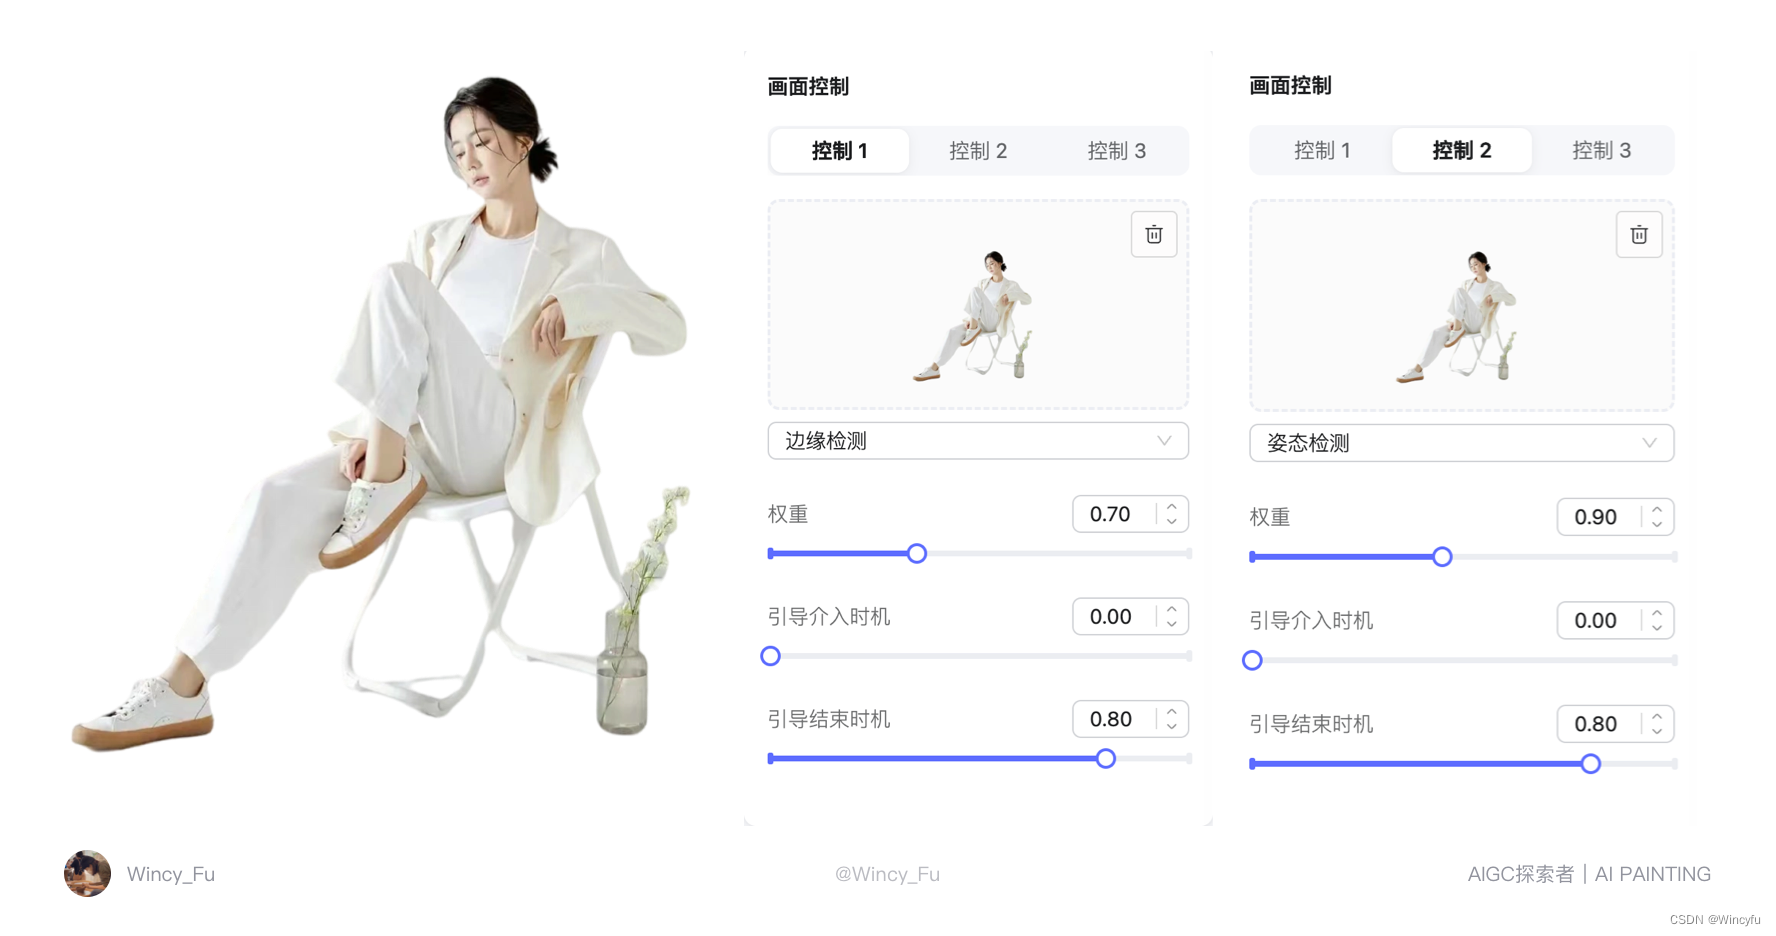Delete the reference image in the 姿态检测 panel

pyautogui.click(x=1638, y=235)
